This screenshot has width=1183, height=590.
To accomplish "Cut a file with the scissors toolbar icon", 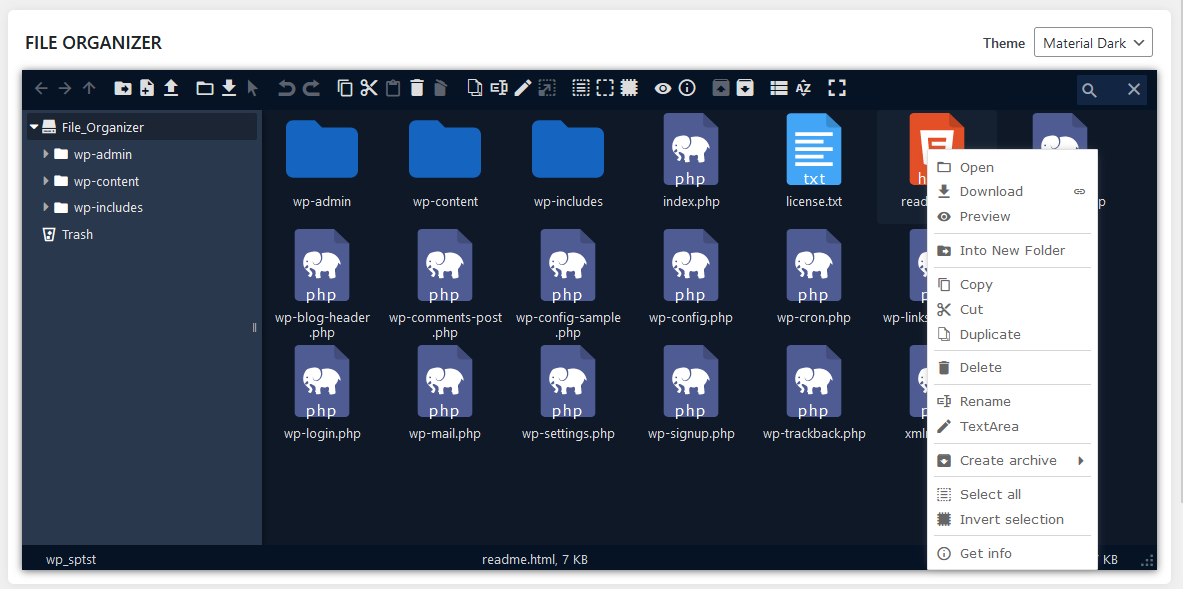I will (368, 88).
